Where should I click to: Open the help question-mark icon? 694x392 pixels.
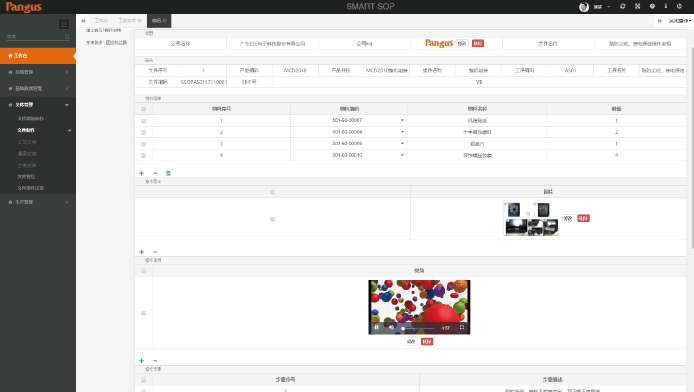click(652, 6)
